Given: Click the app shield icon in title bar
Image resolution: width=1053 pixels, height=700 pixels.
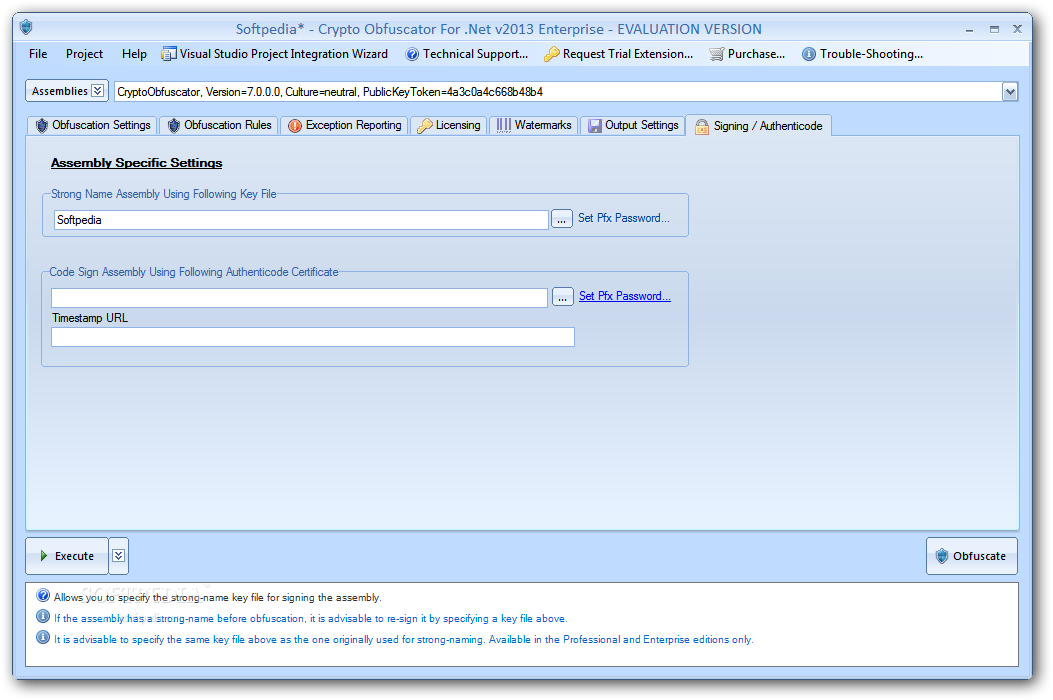Looking at the screenshot, I should (x=26, y=28).
